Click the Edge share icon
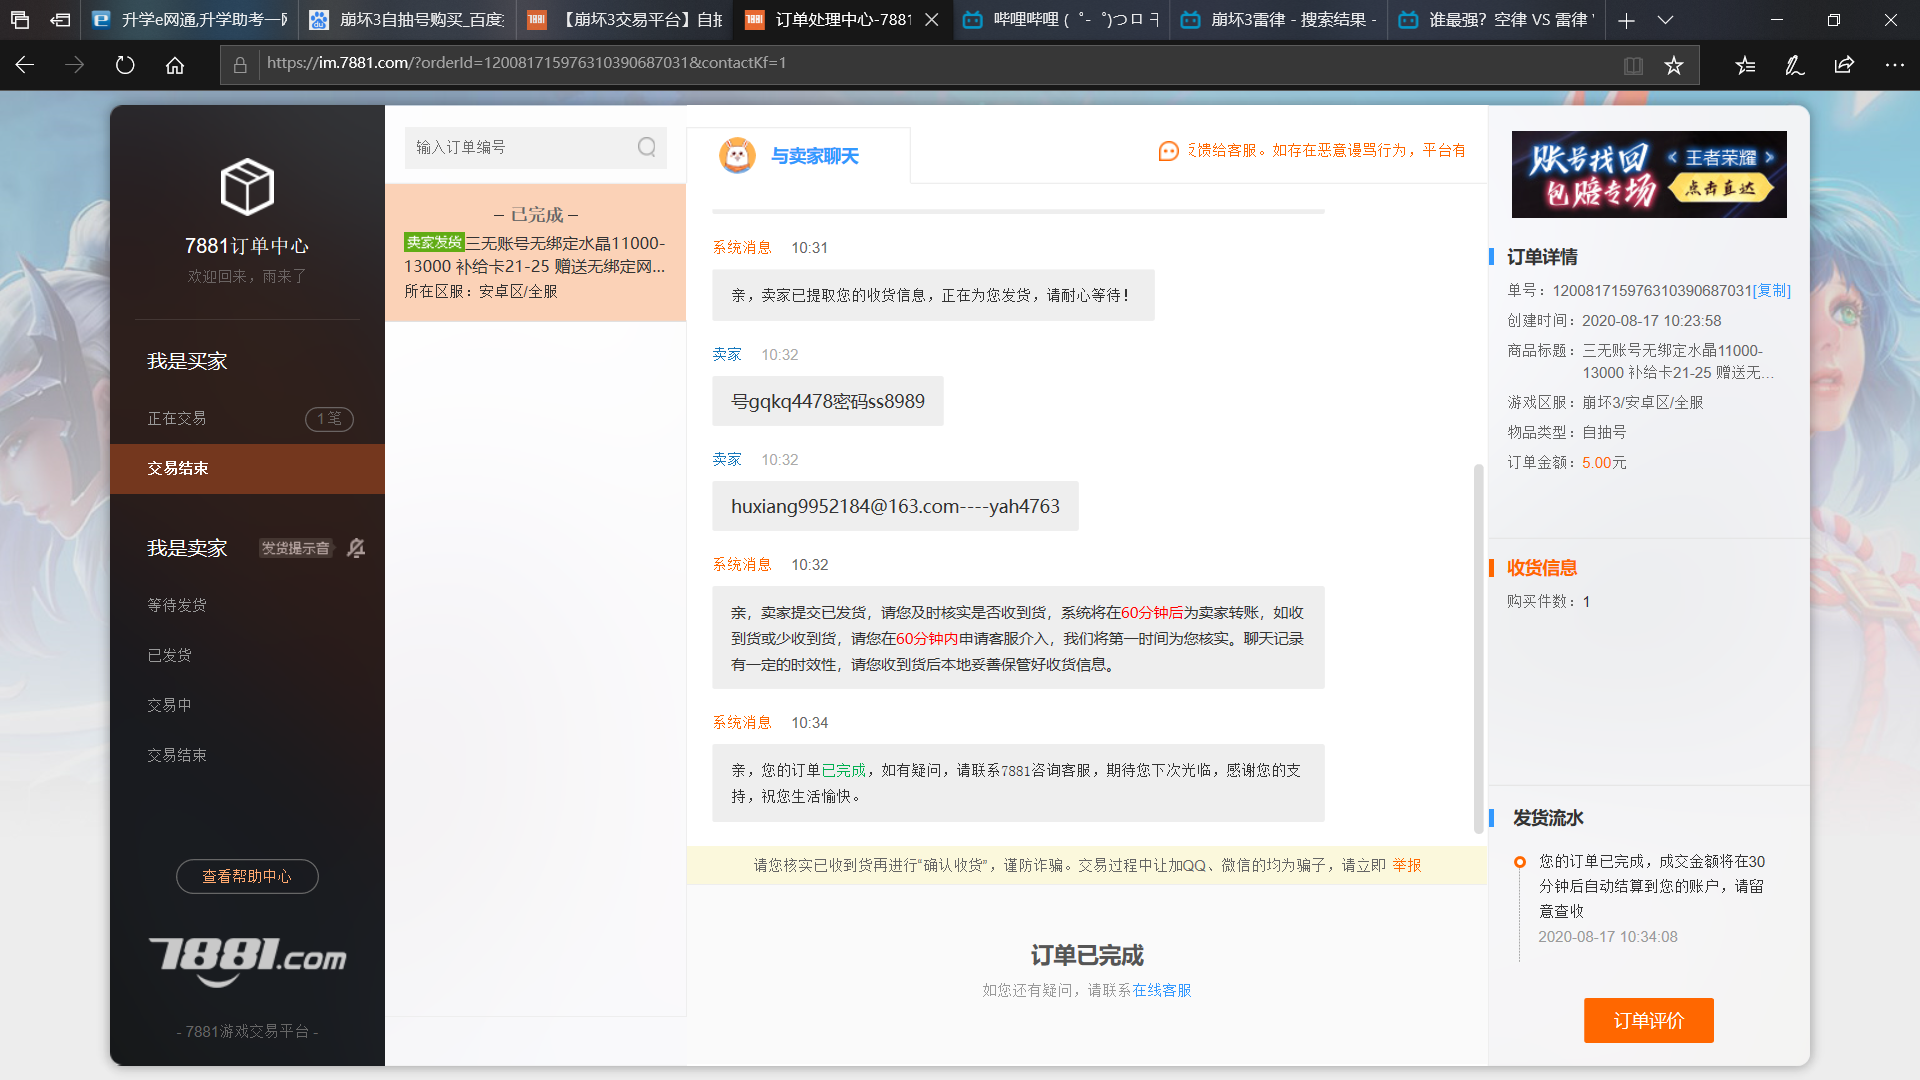The height and width of the screenshot is (1080, 1920). click(x=1843, y=64)
